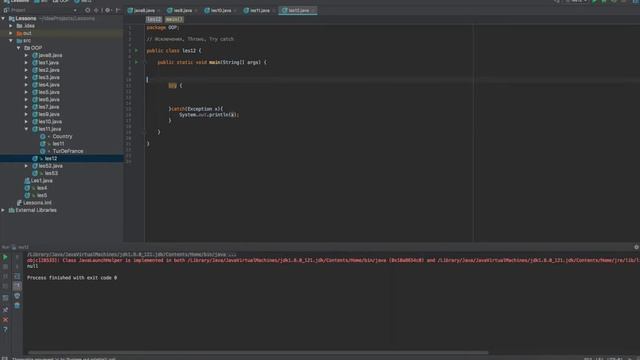Click the catch(Exception x) line

pyautogui.click(x=196, y=109)
